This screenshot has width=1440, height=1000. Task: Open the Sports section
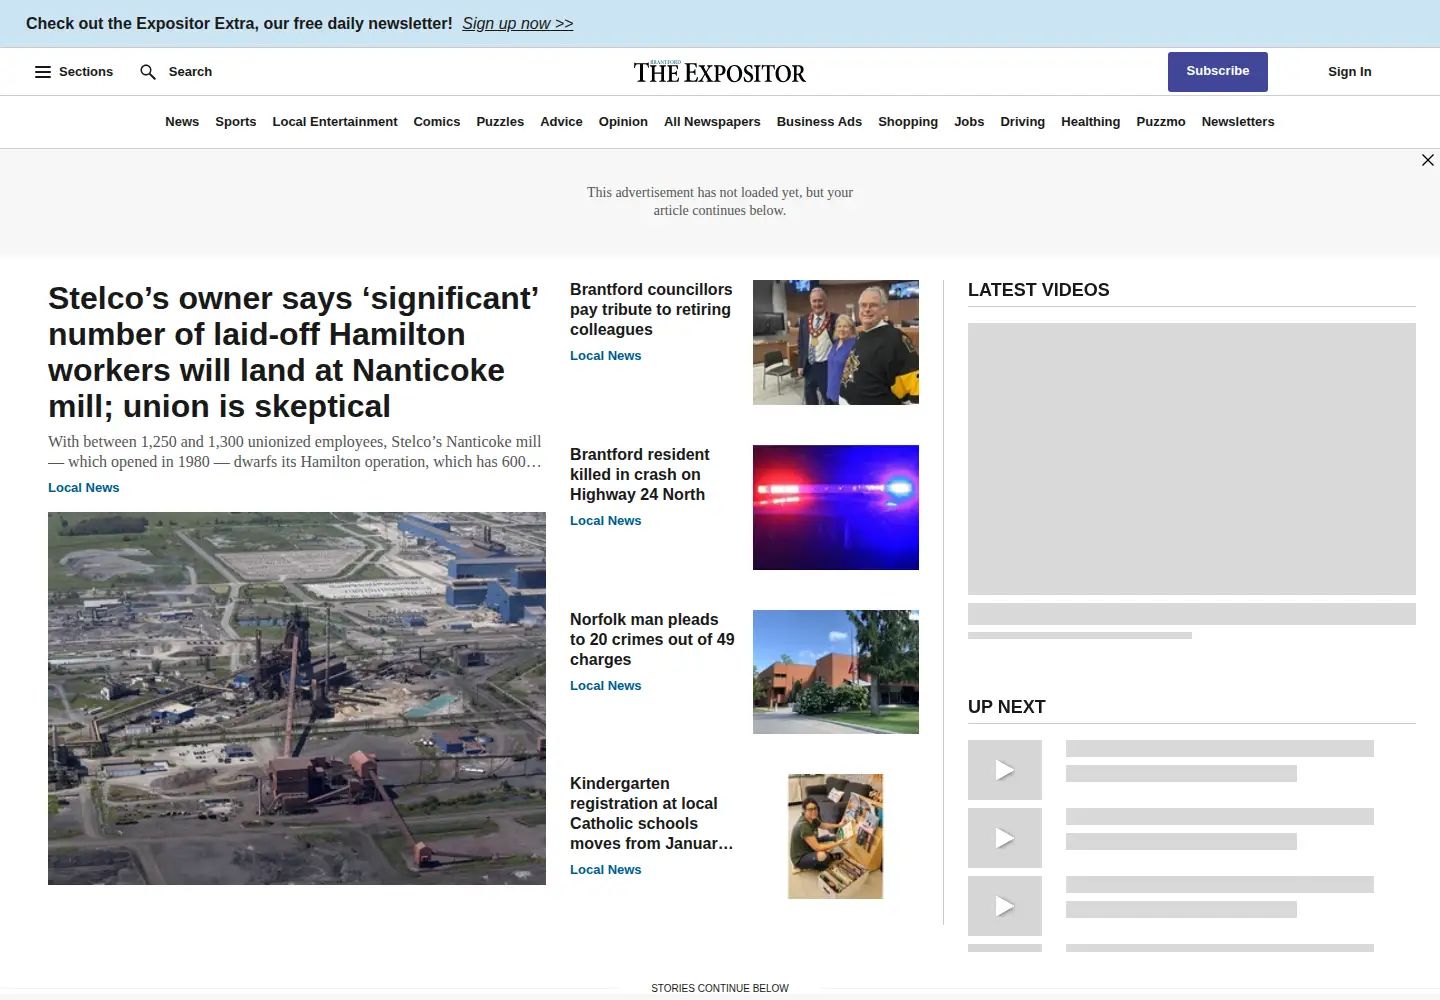(x=236, y=122)
